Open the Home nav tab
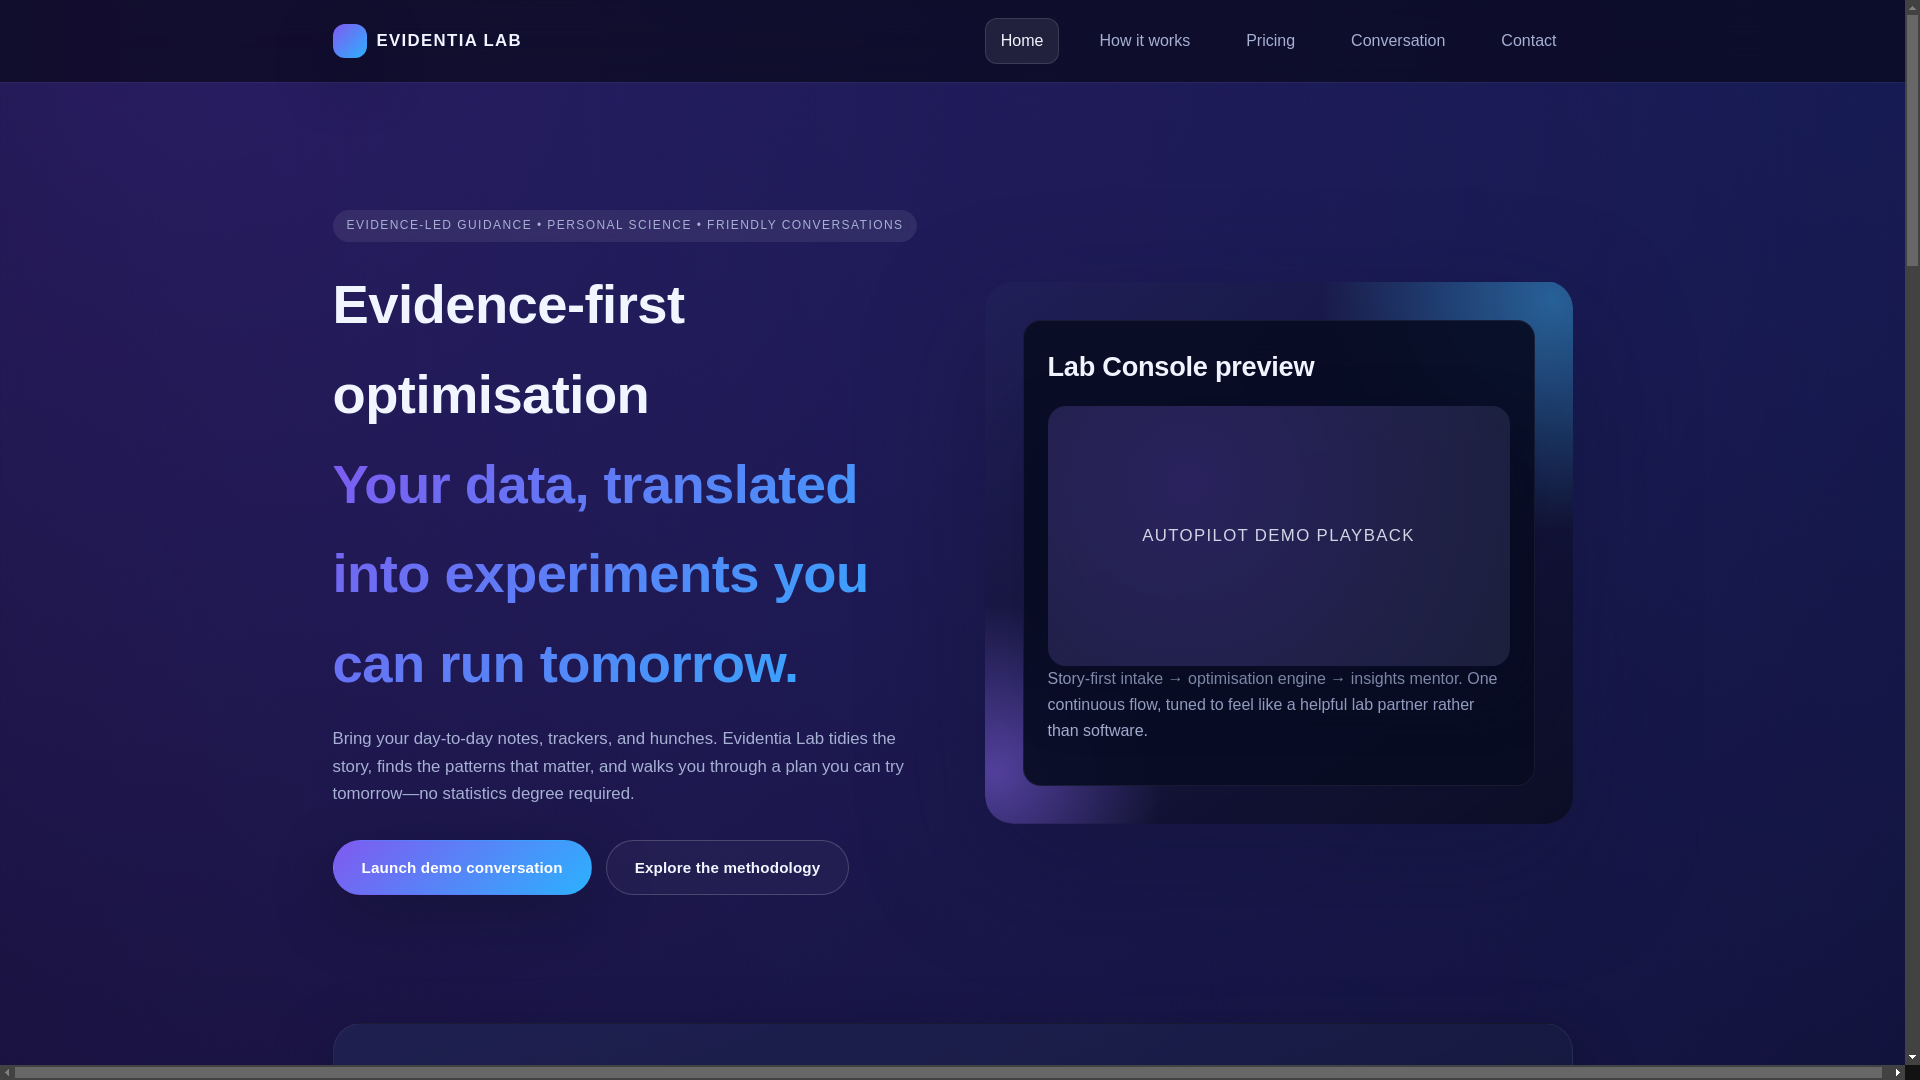This screenshot has width=1920, height=1080. click(x=1021, y=41)
